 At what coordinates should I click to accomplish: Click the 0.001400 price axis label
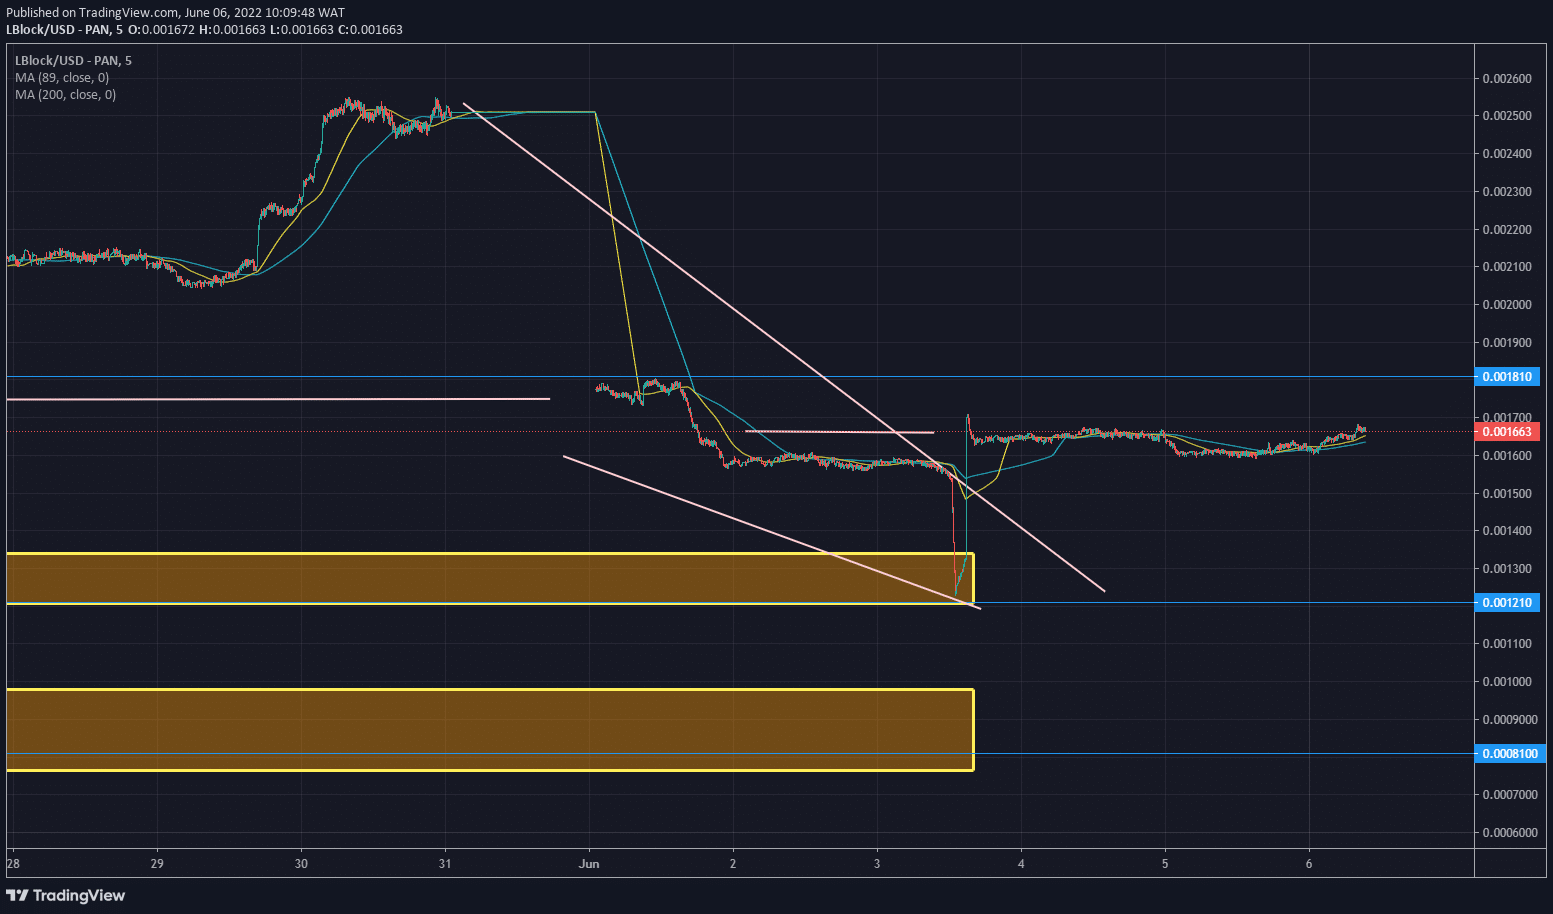click(x=1506, y=531)
